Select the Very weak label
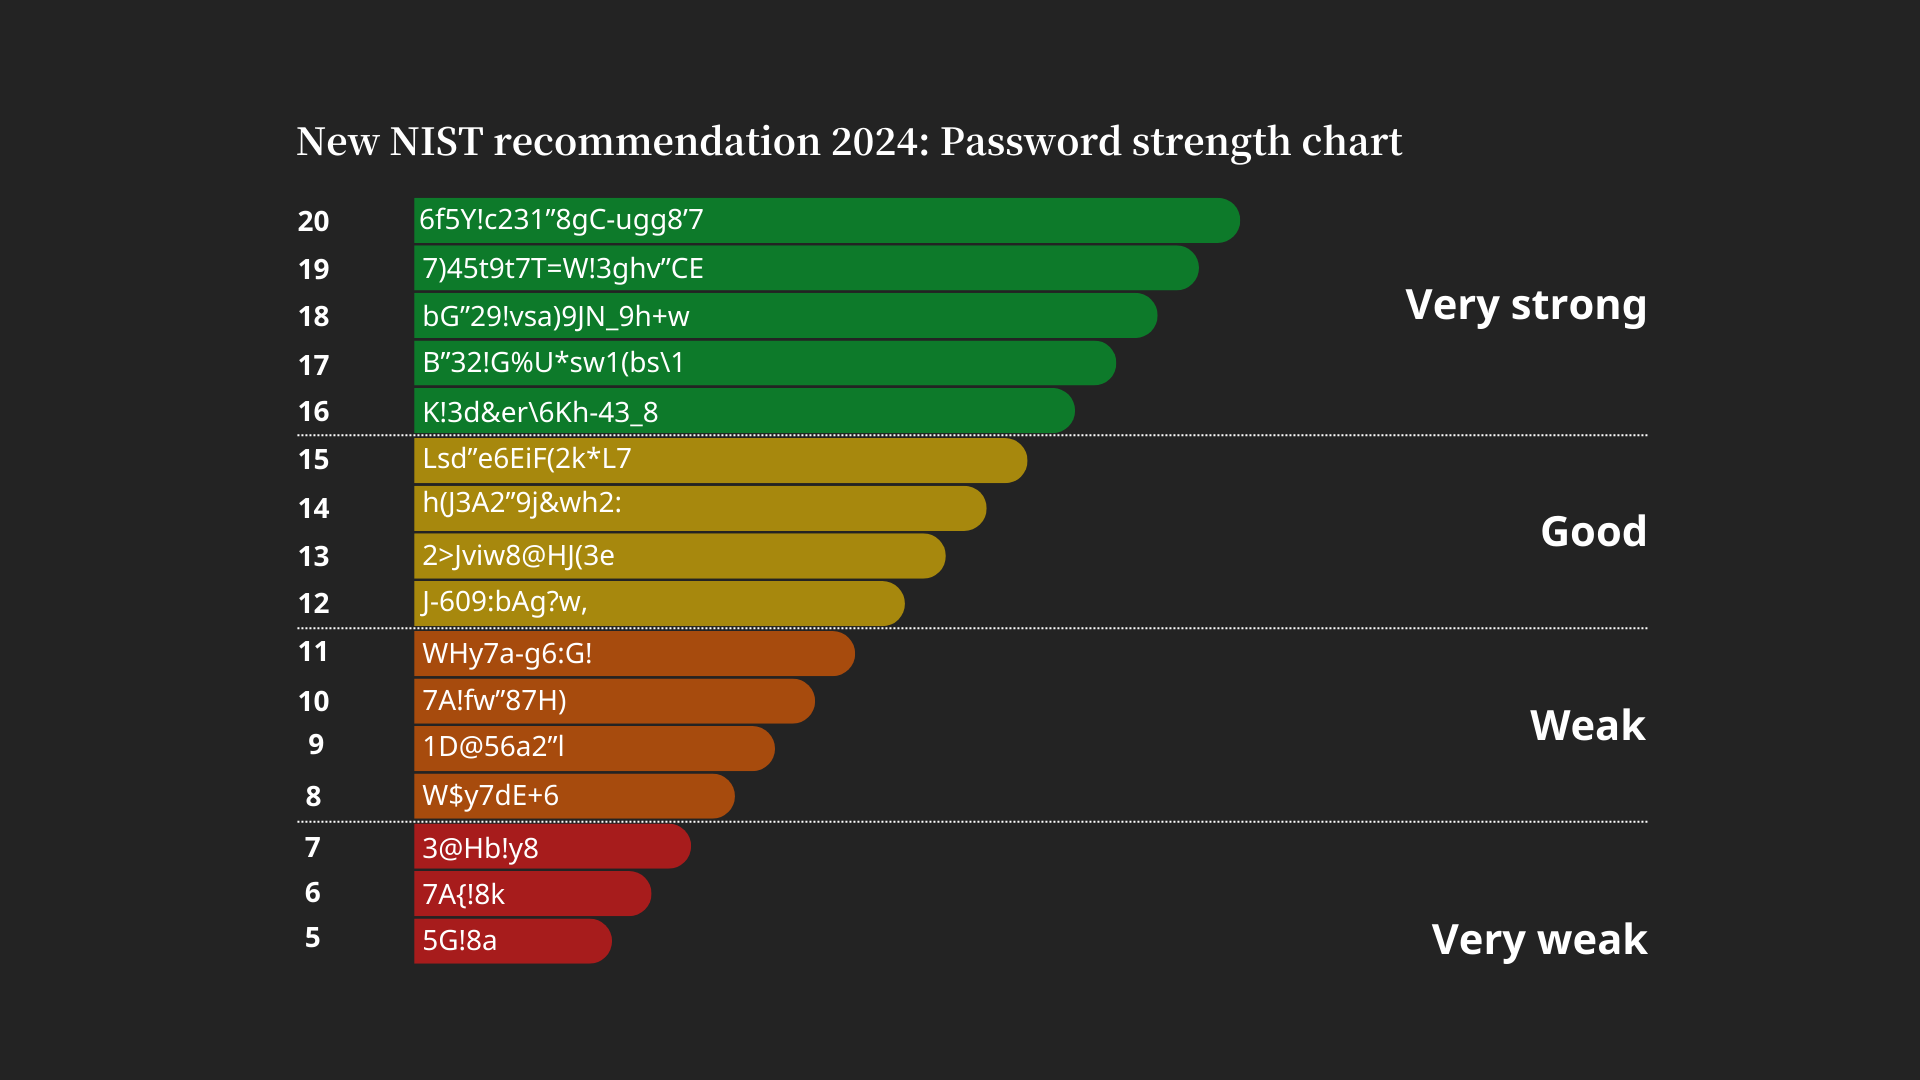 tap(1539, 939)
